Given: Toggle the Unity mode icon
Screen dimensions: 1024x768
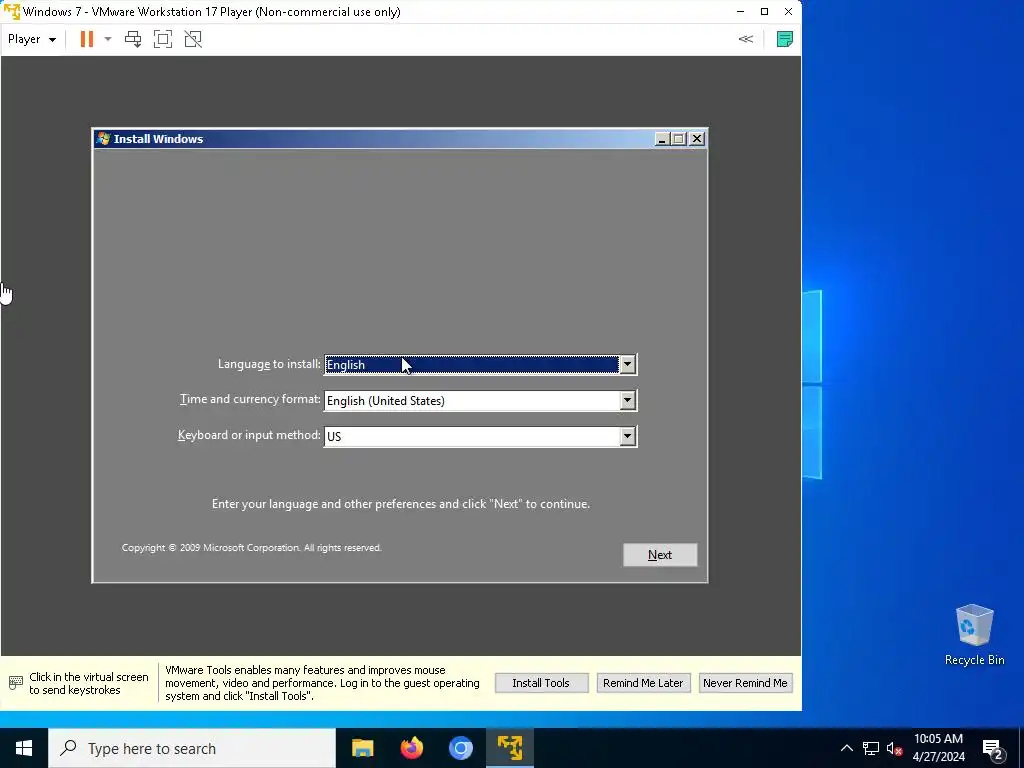Looking at the screenshot, I should click(x=193, y=39).
